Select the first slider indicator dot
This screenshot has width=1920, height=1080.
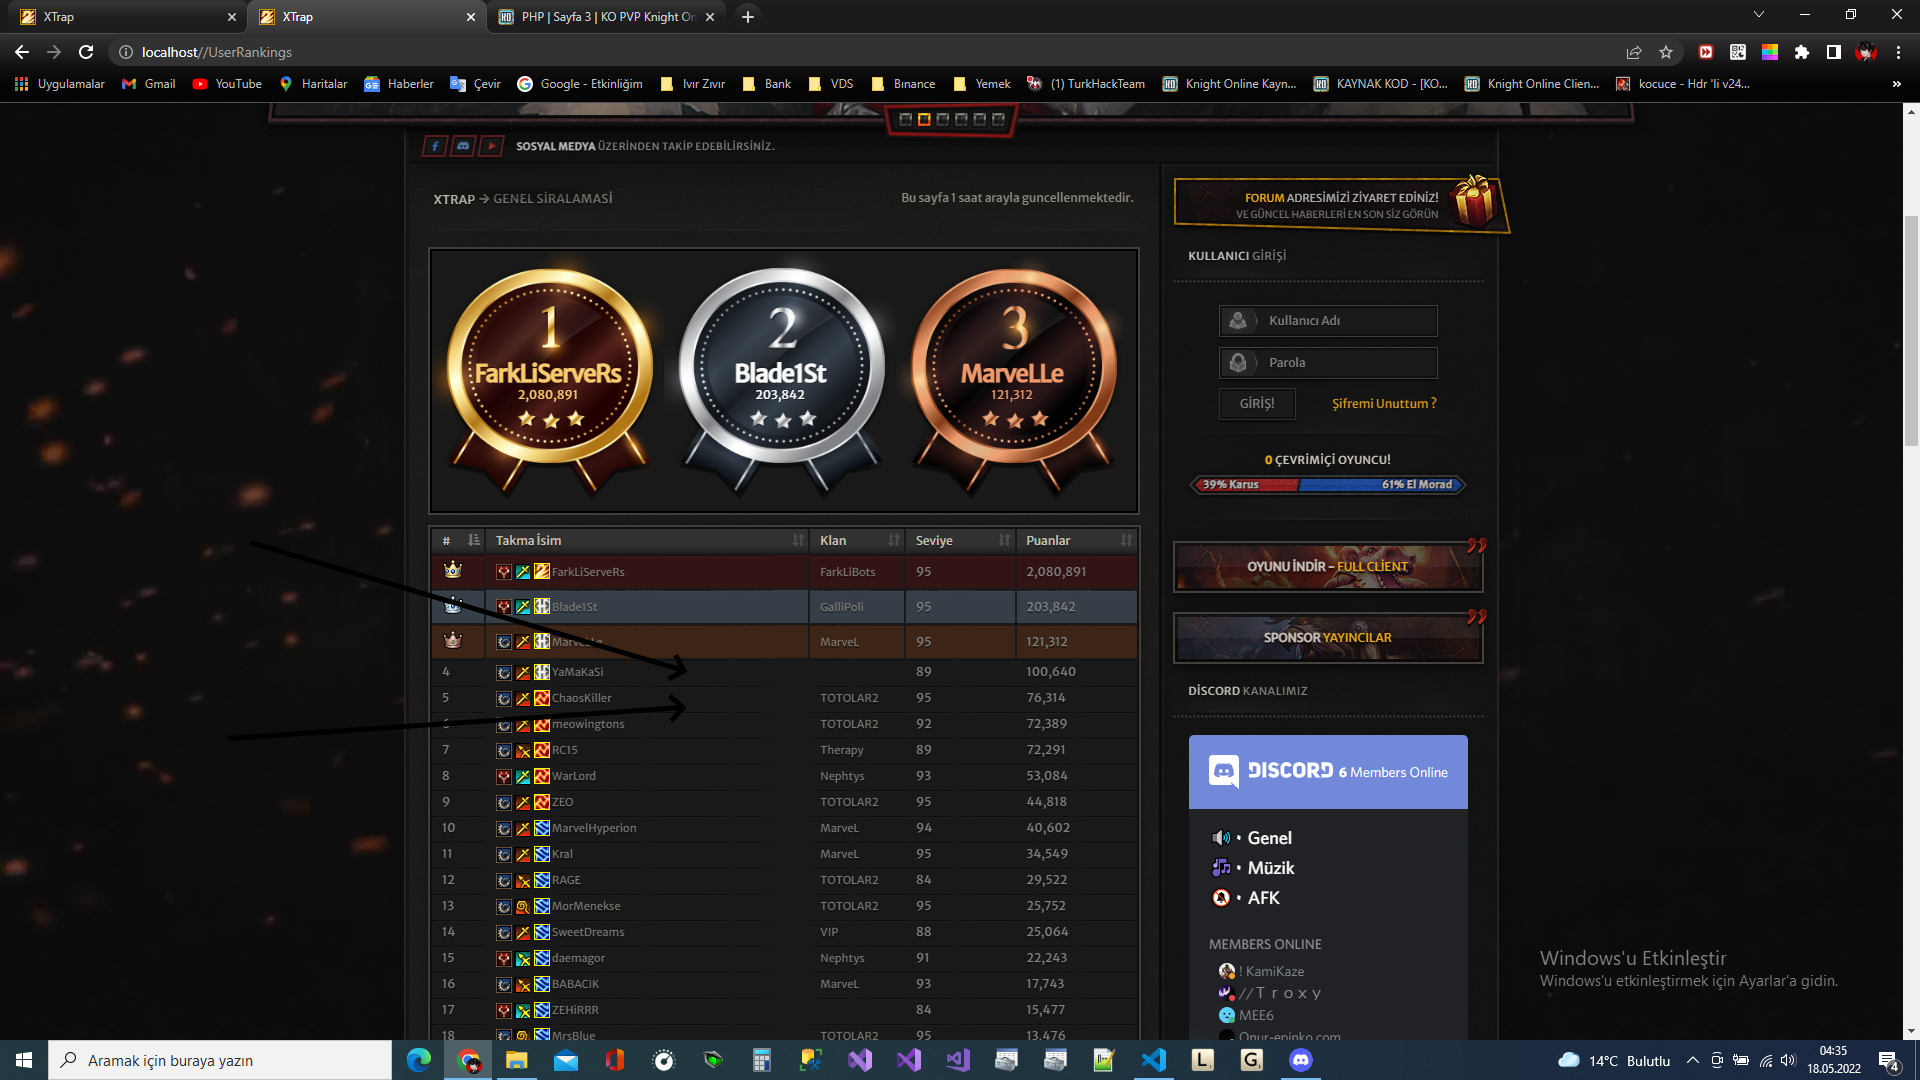[x=905, y=119]
